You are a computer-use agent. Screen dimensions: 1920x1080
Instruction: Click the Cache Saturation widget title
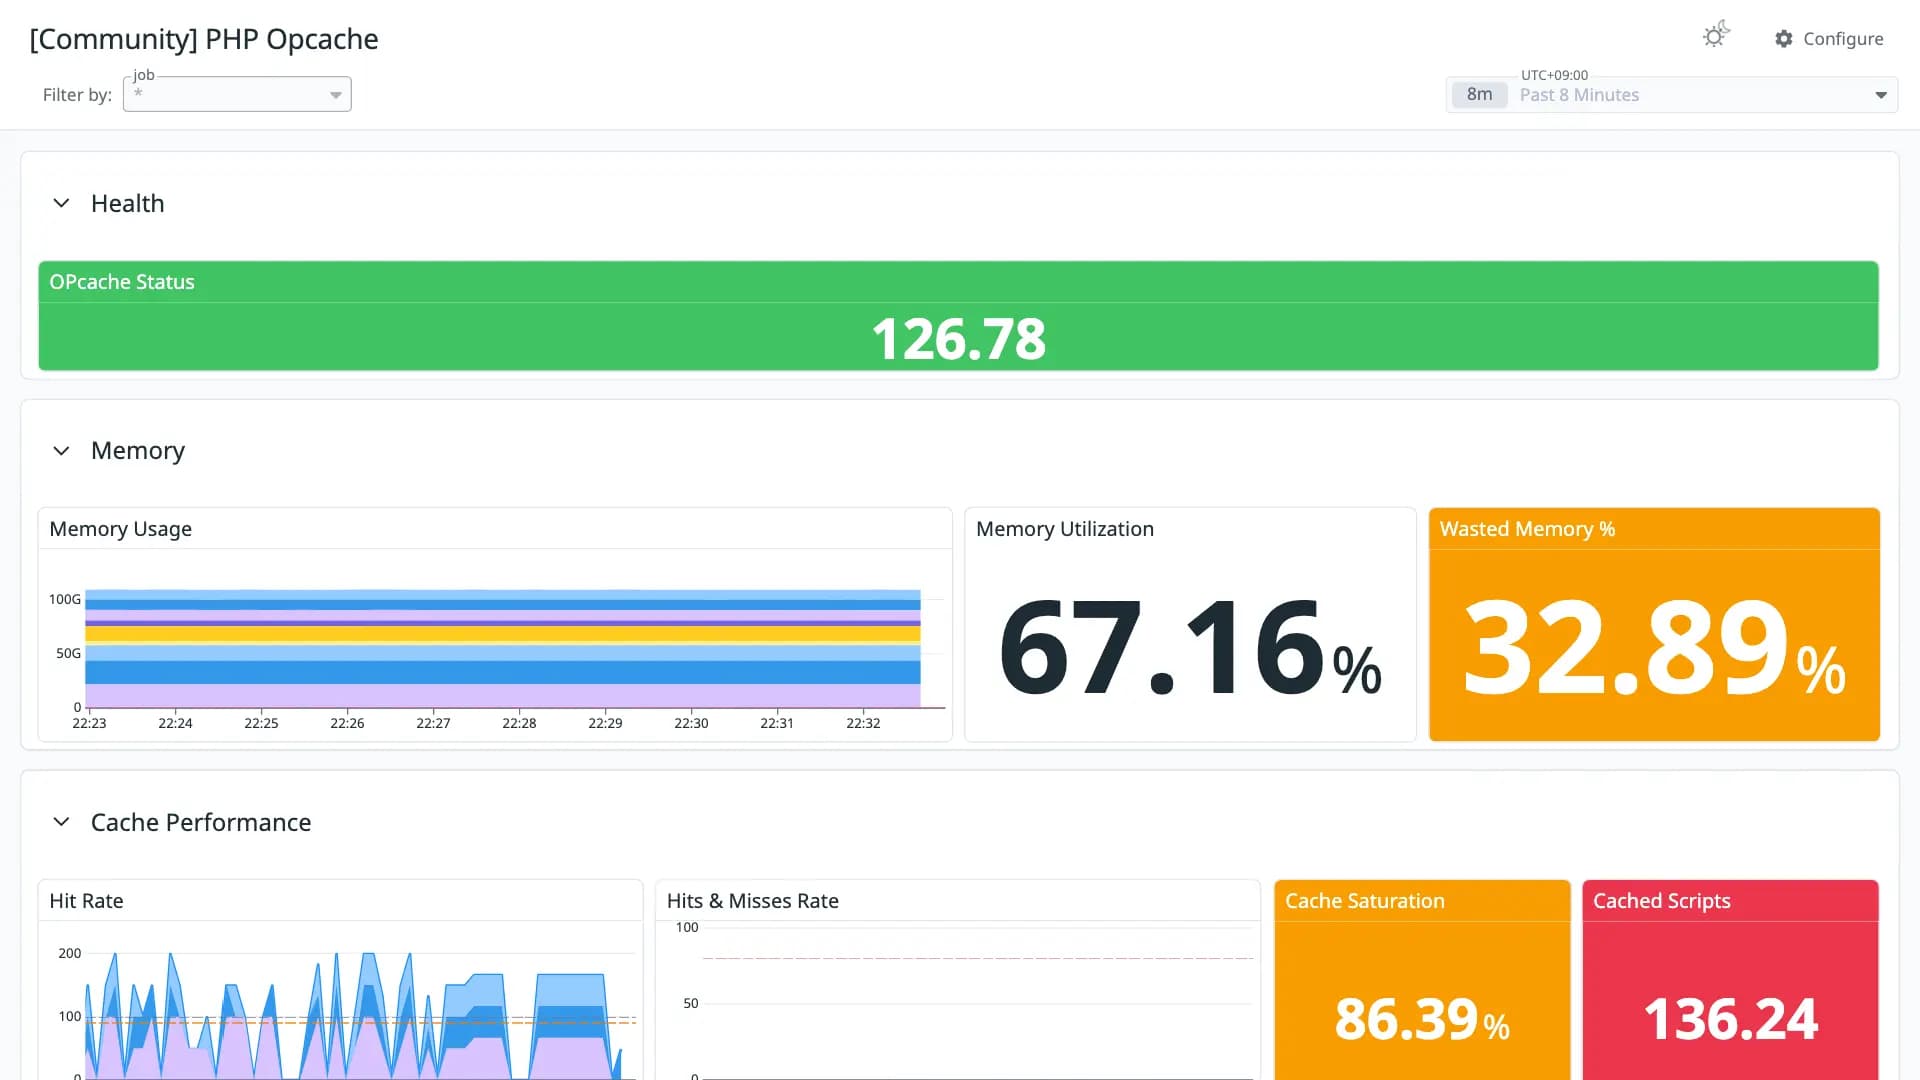(1365, 901)
